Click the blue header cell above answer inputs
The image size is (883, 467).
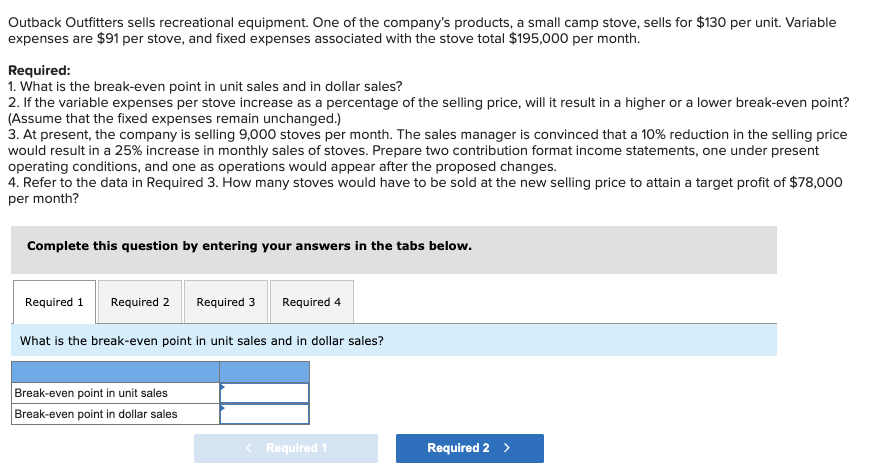coord(264,372)
